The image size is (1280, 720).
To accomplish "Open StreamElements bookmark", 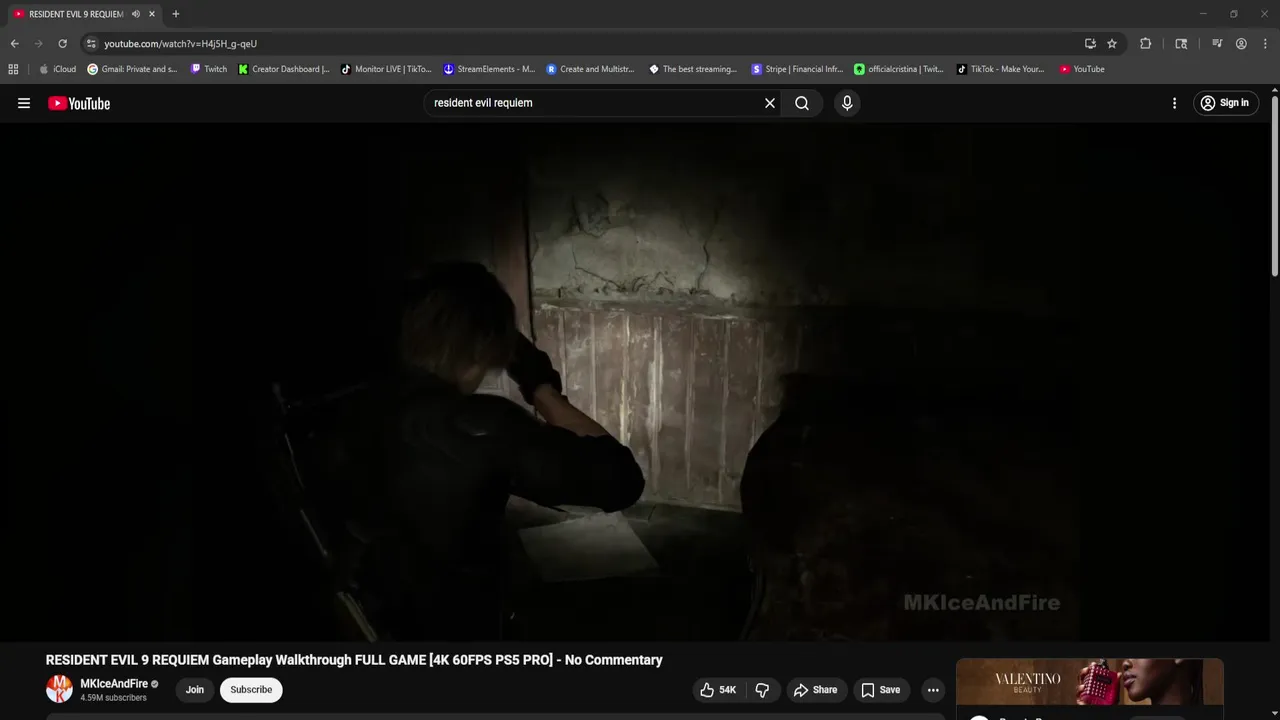I will tap(489, 69).
